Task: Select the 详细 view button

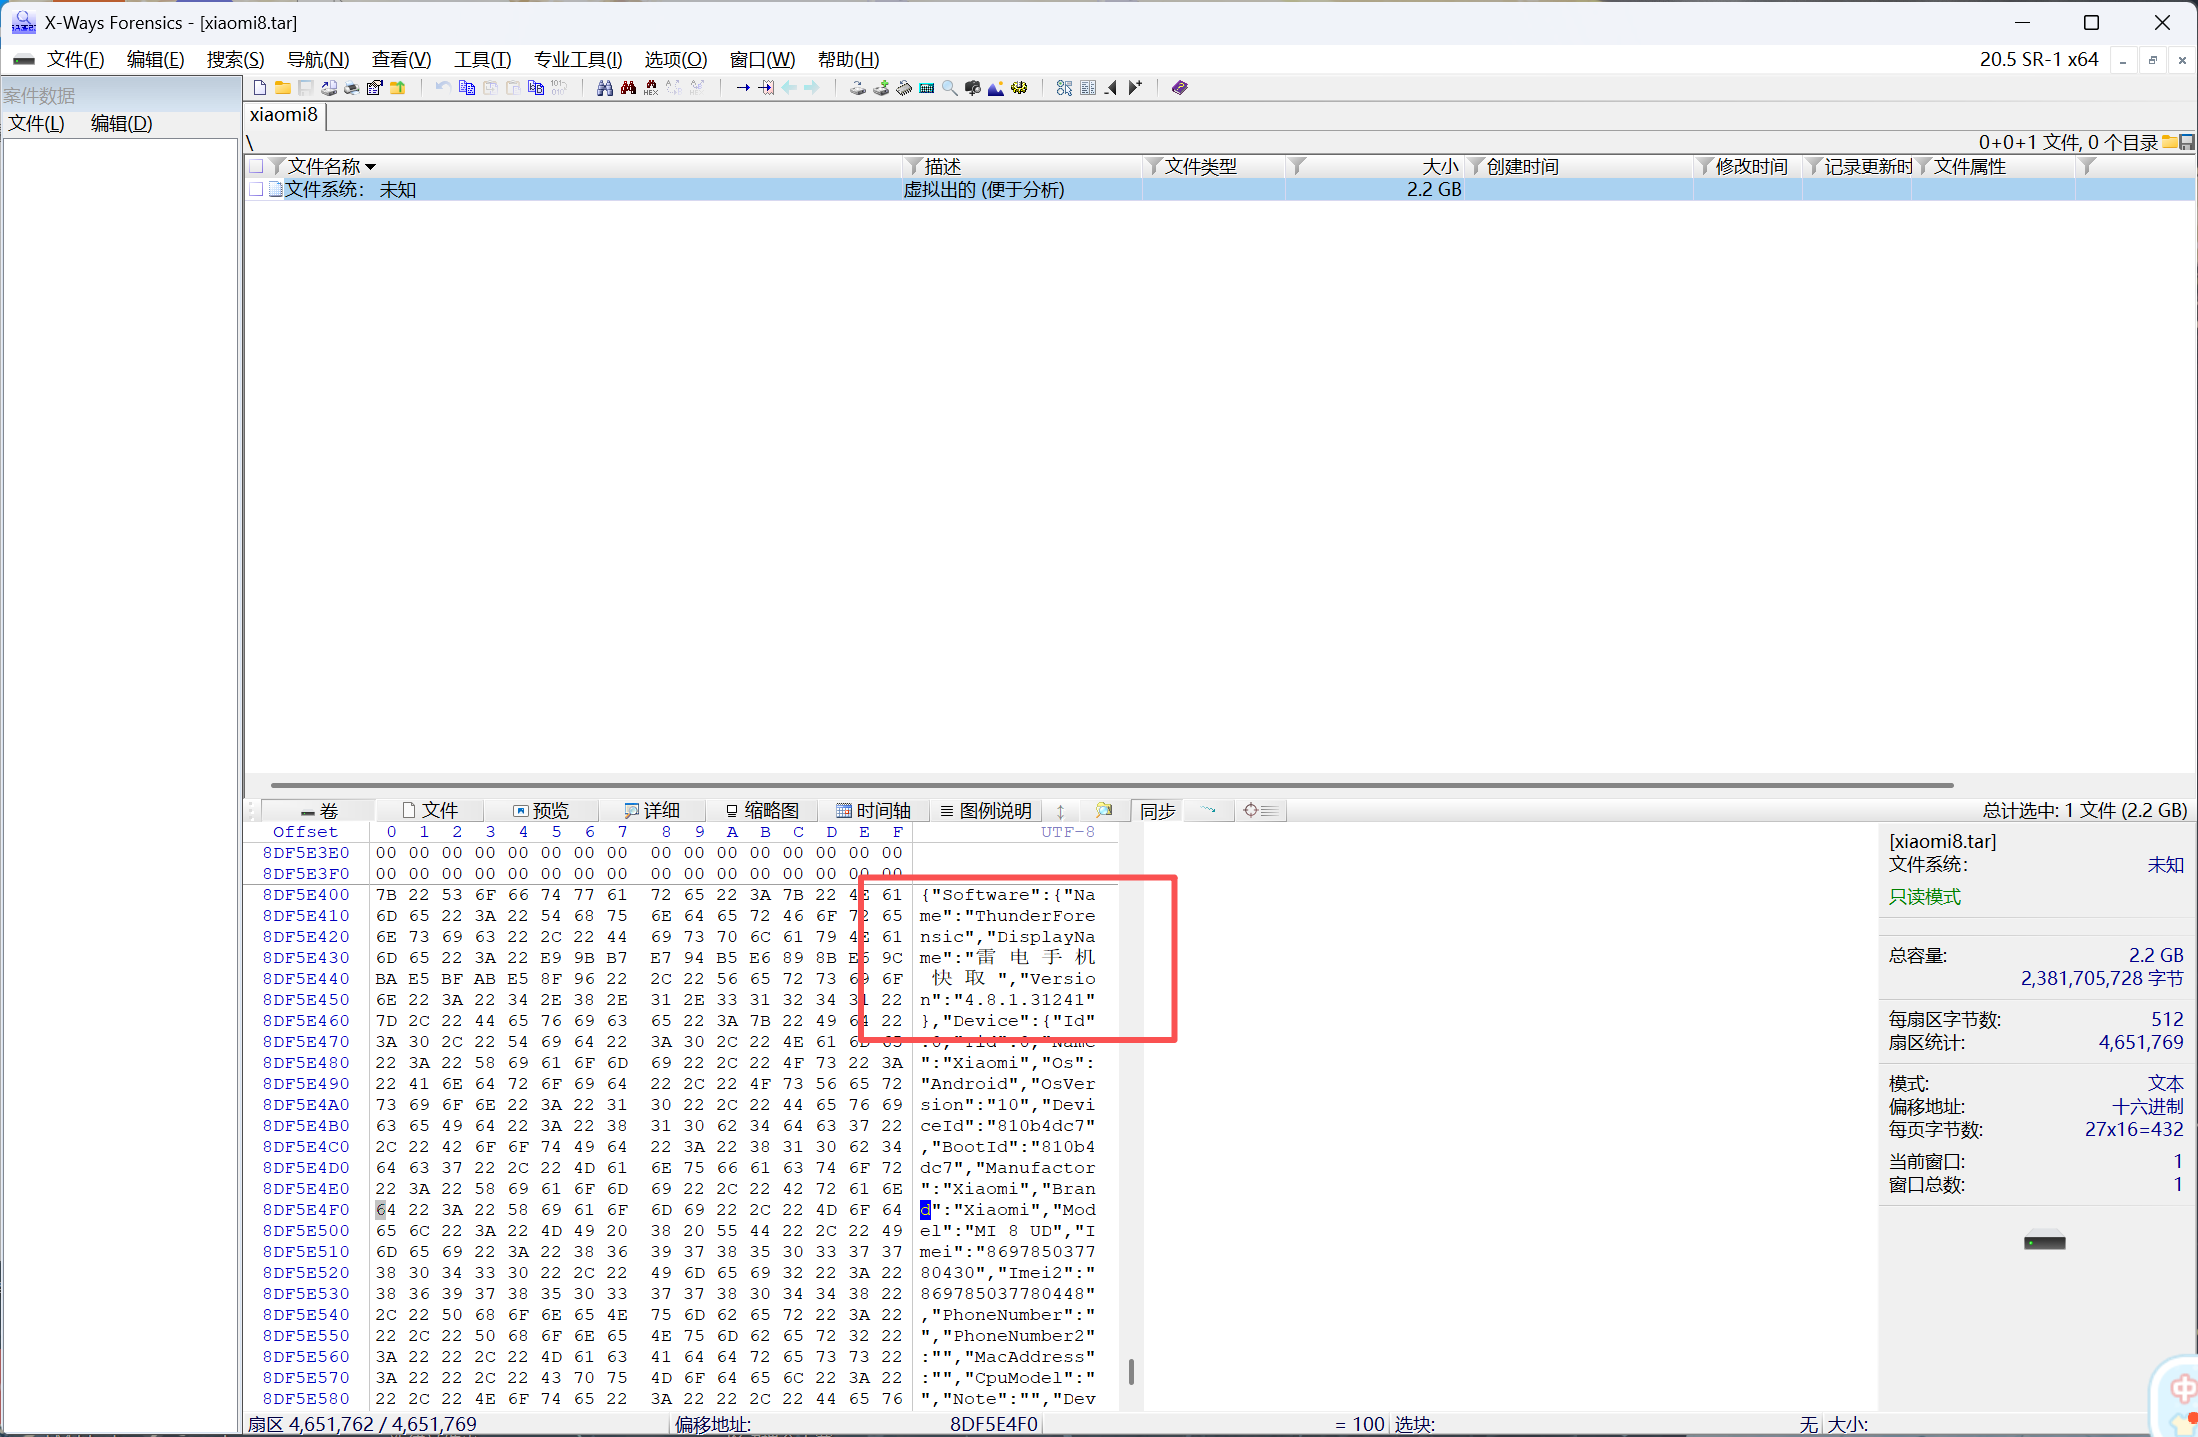Action: click(652, 810)
